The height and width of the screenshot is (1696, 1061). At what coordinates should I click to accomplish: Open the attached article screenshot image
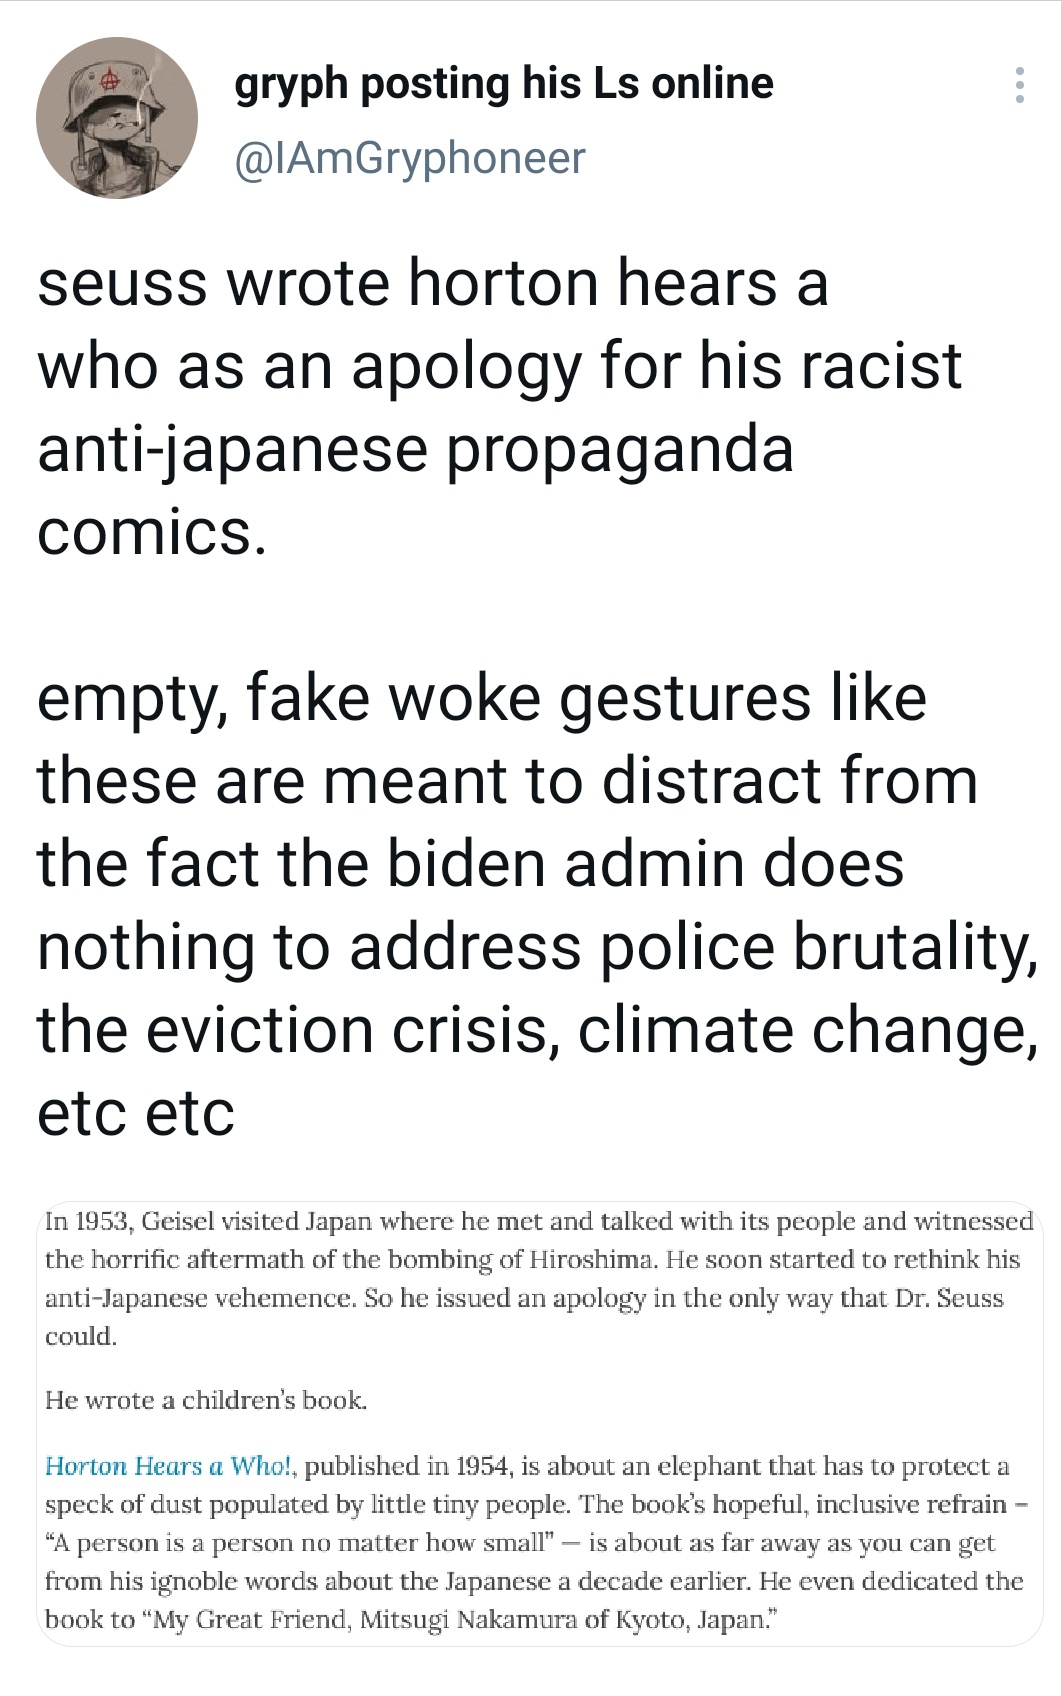(x=539, y=1424)
